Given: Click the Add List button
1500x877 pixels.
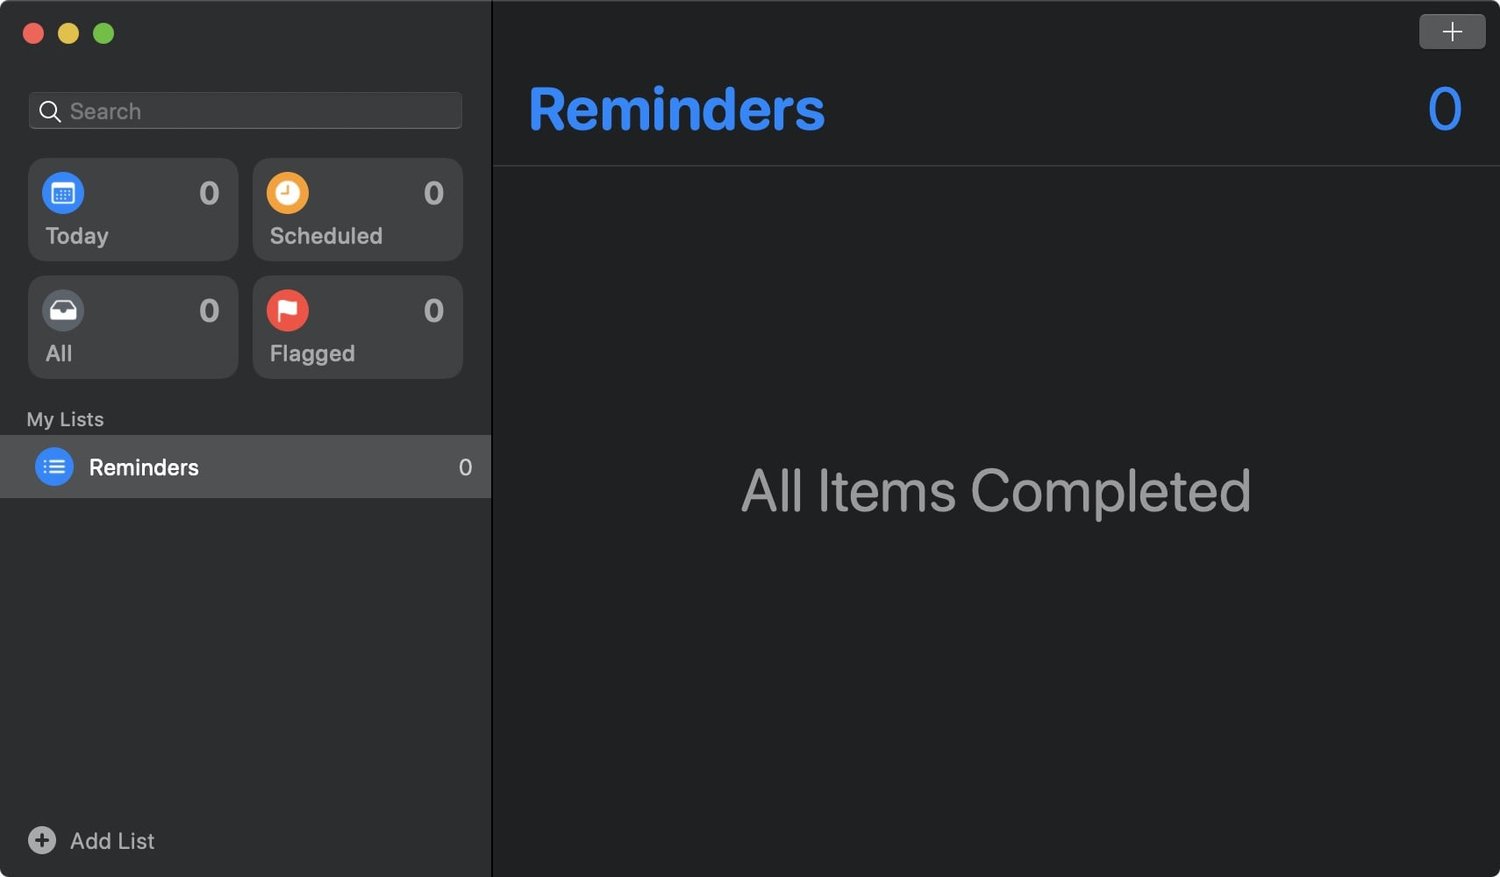Looking at the screenshot, I should pyautogui.click(x=91, y=840).
